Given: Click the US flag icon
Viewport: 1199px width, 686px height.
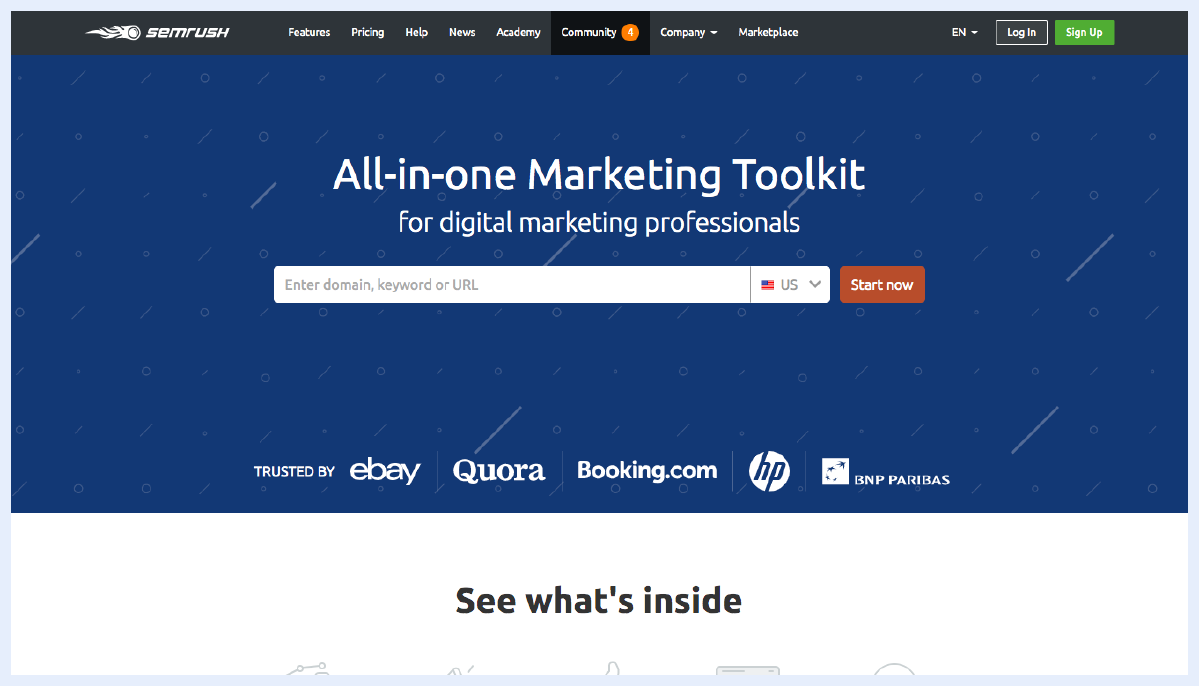Looking at the screenshot, I should pyautogui.click(x=768, y=284).
